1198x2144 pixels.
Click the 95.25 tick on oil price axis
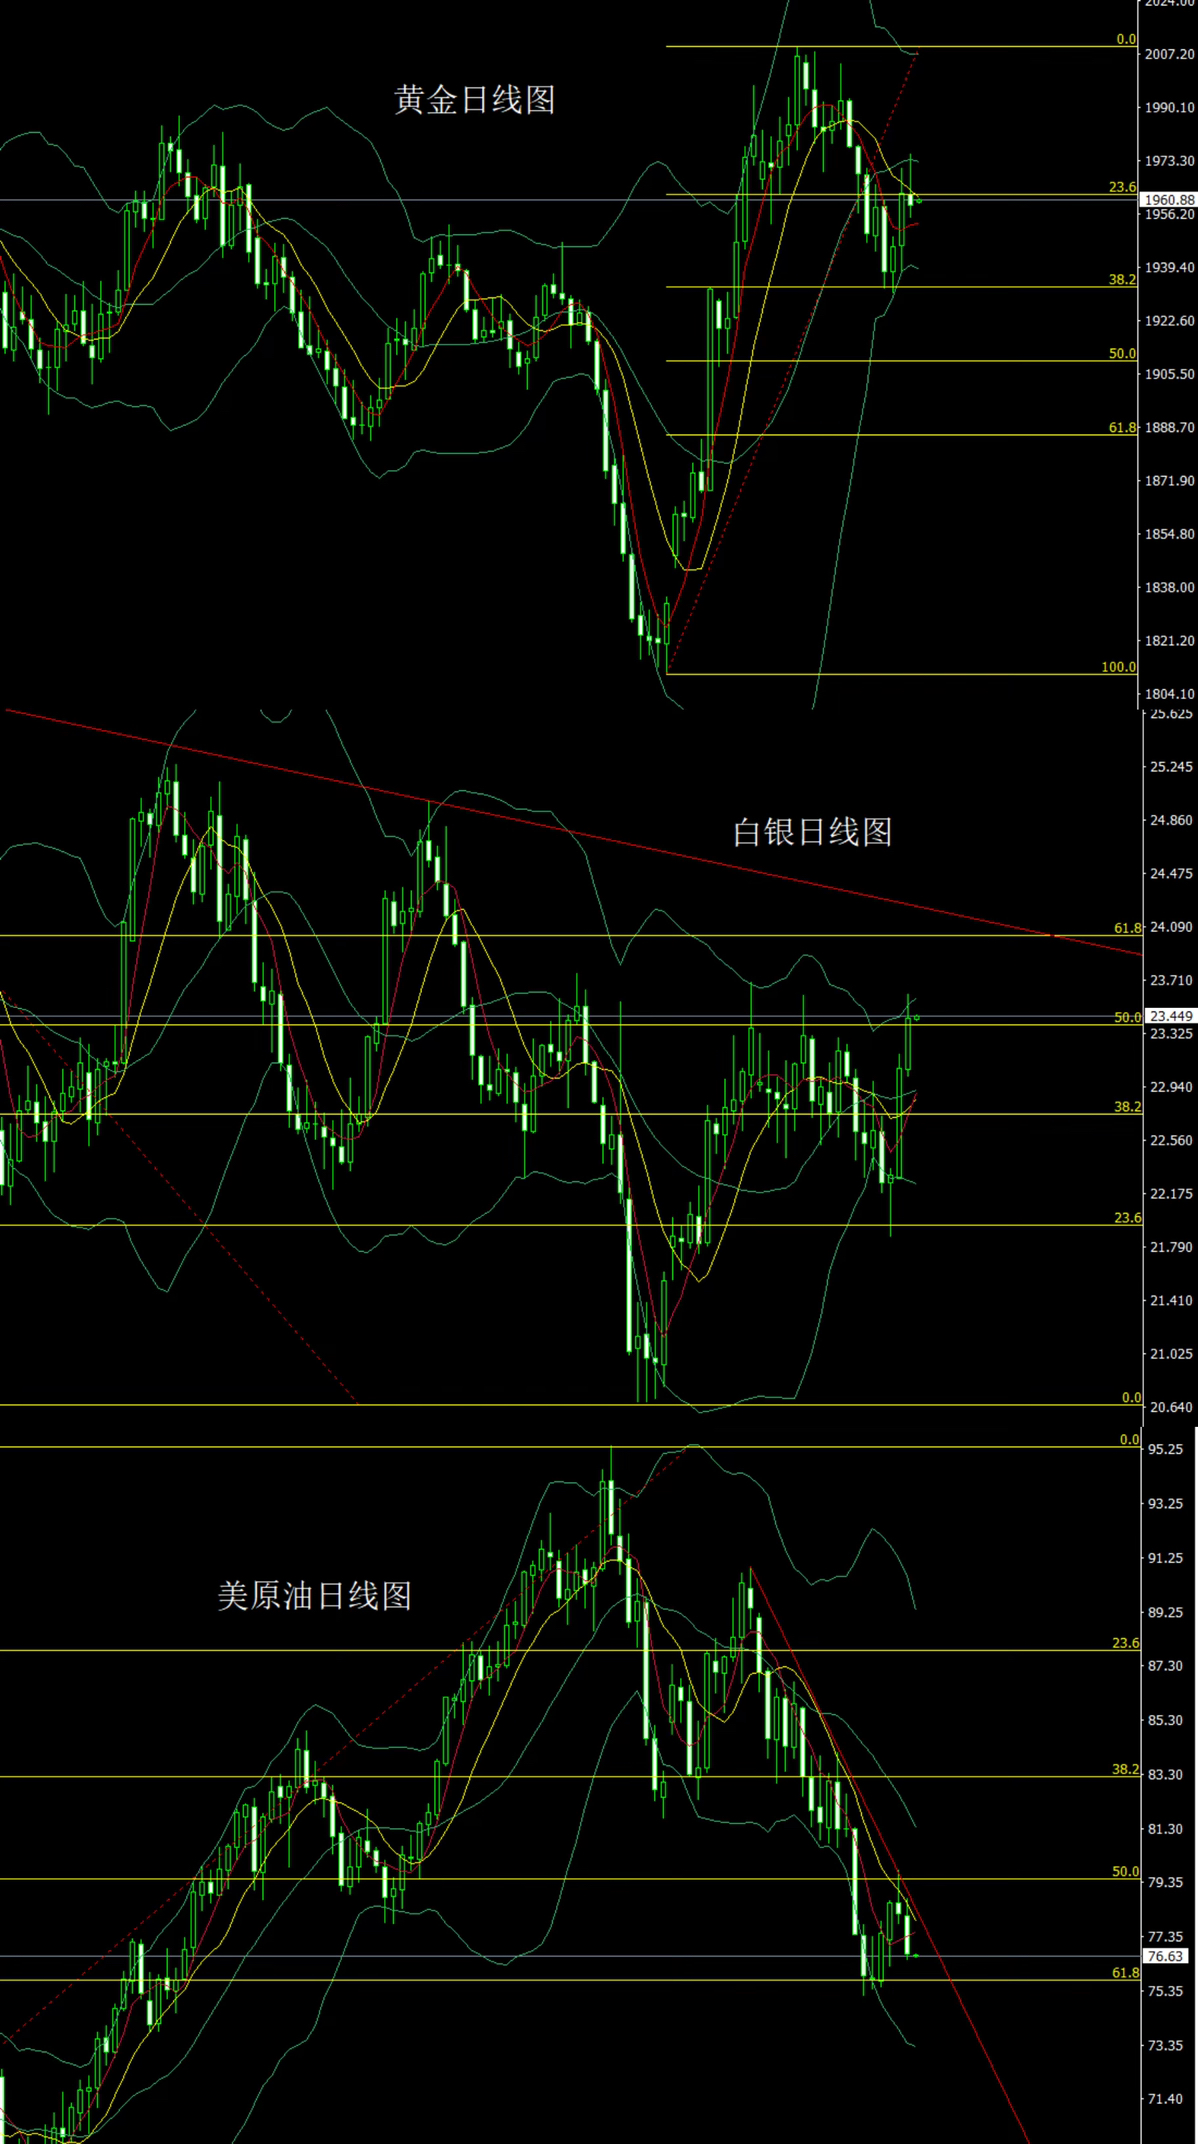point(1165,1449)
